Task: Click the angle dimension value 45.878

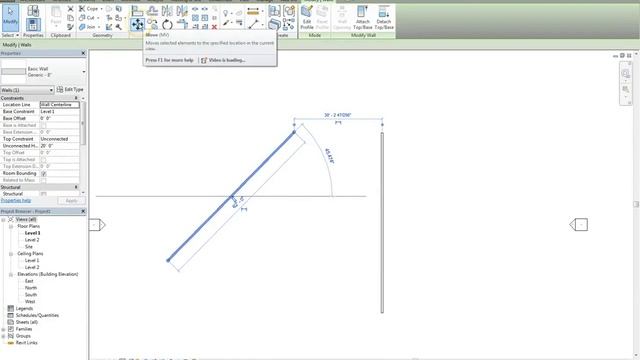Action: pos(329,156)
